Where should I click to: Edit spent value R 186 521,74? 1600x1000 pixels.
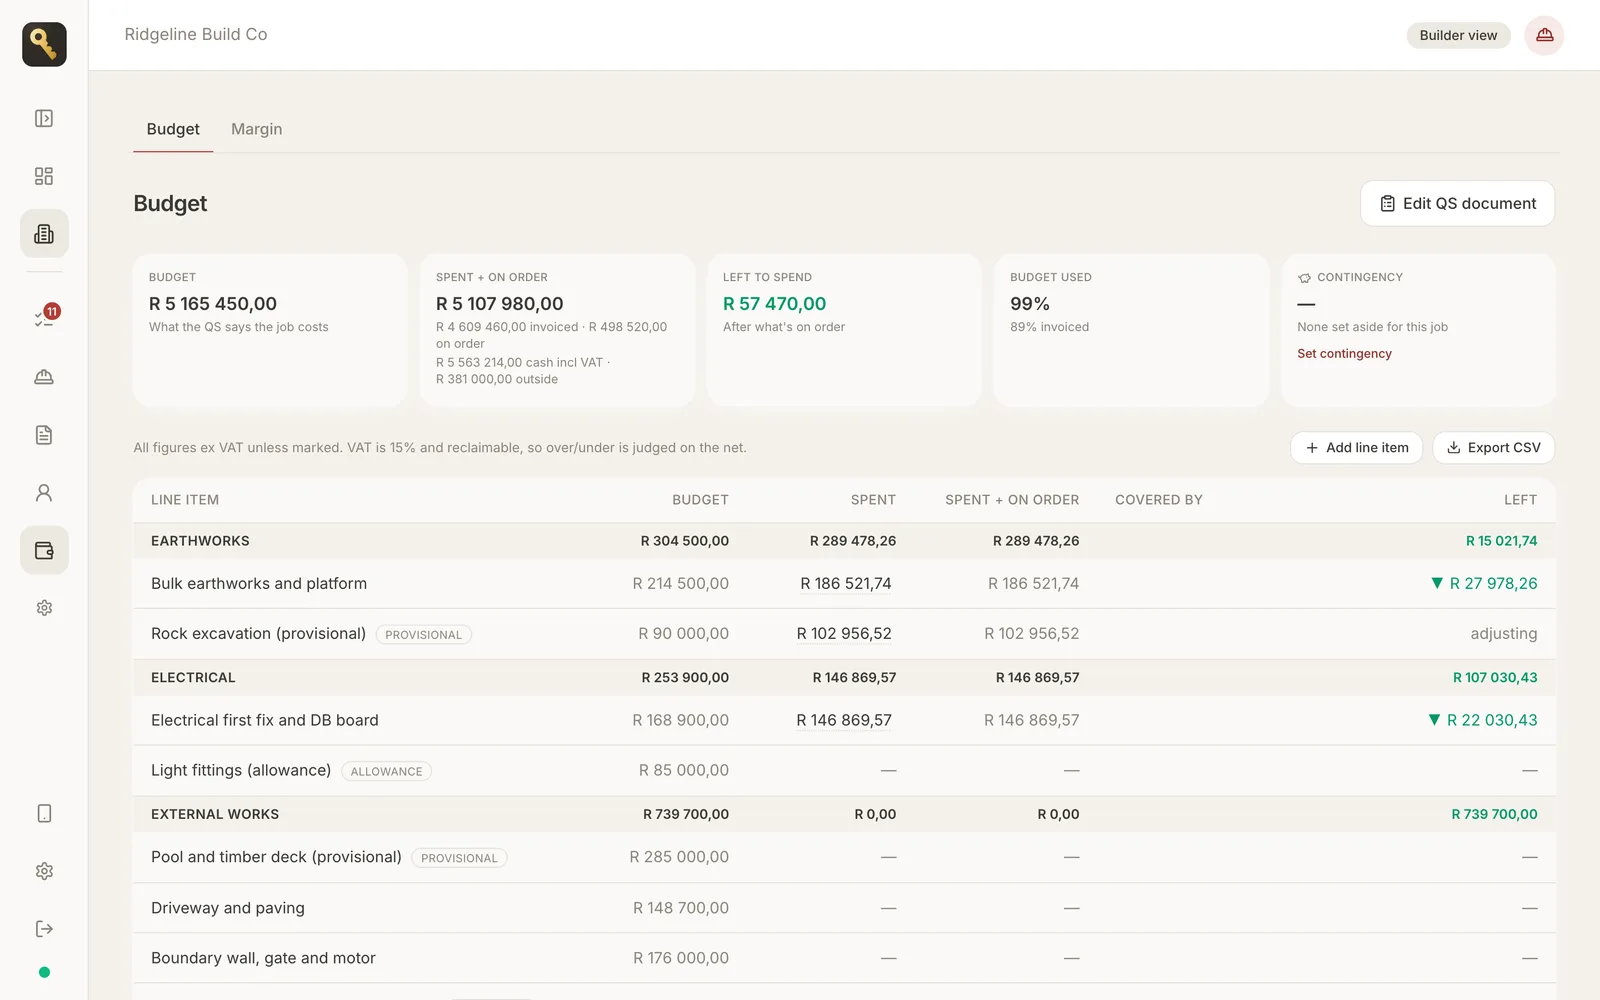(846, 584)
